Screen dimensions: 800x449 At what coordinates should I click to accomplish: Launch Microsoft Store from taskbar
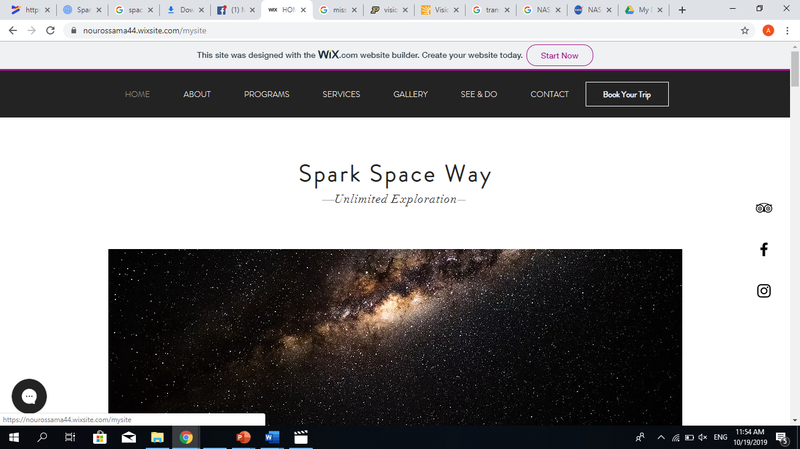[x=99, y=437]
